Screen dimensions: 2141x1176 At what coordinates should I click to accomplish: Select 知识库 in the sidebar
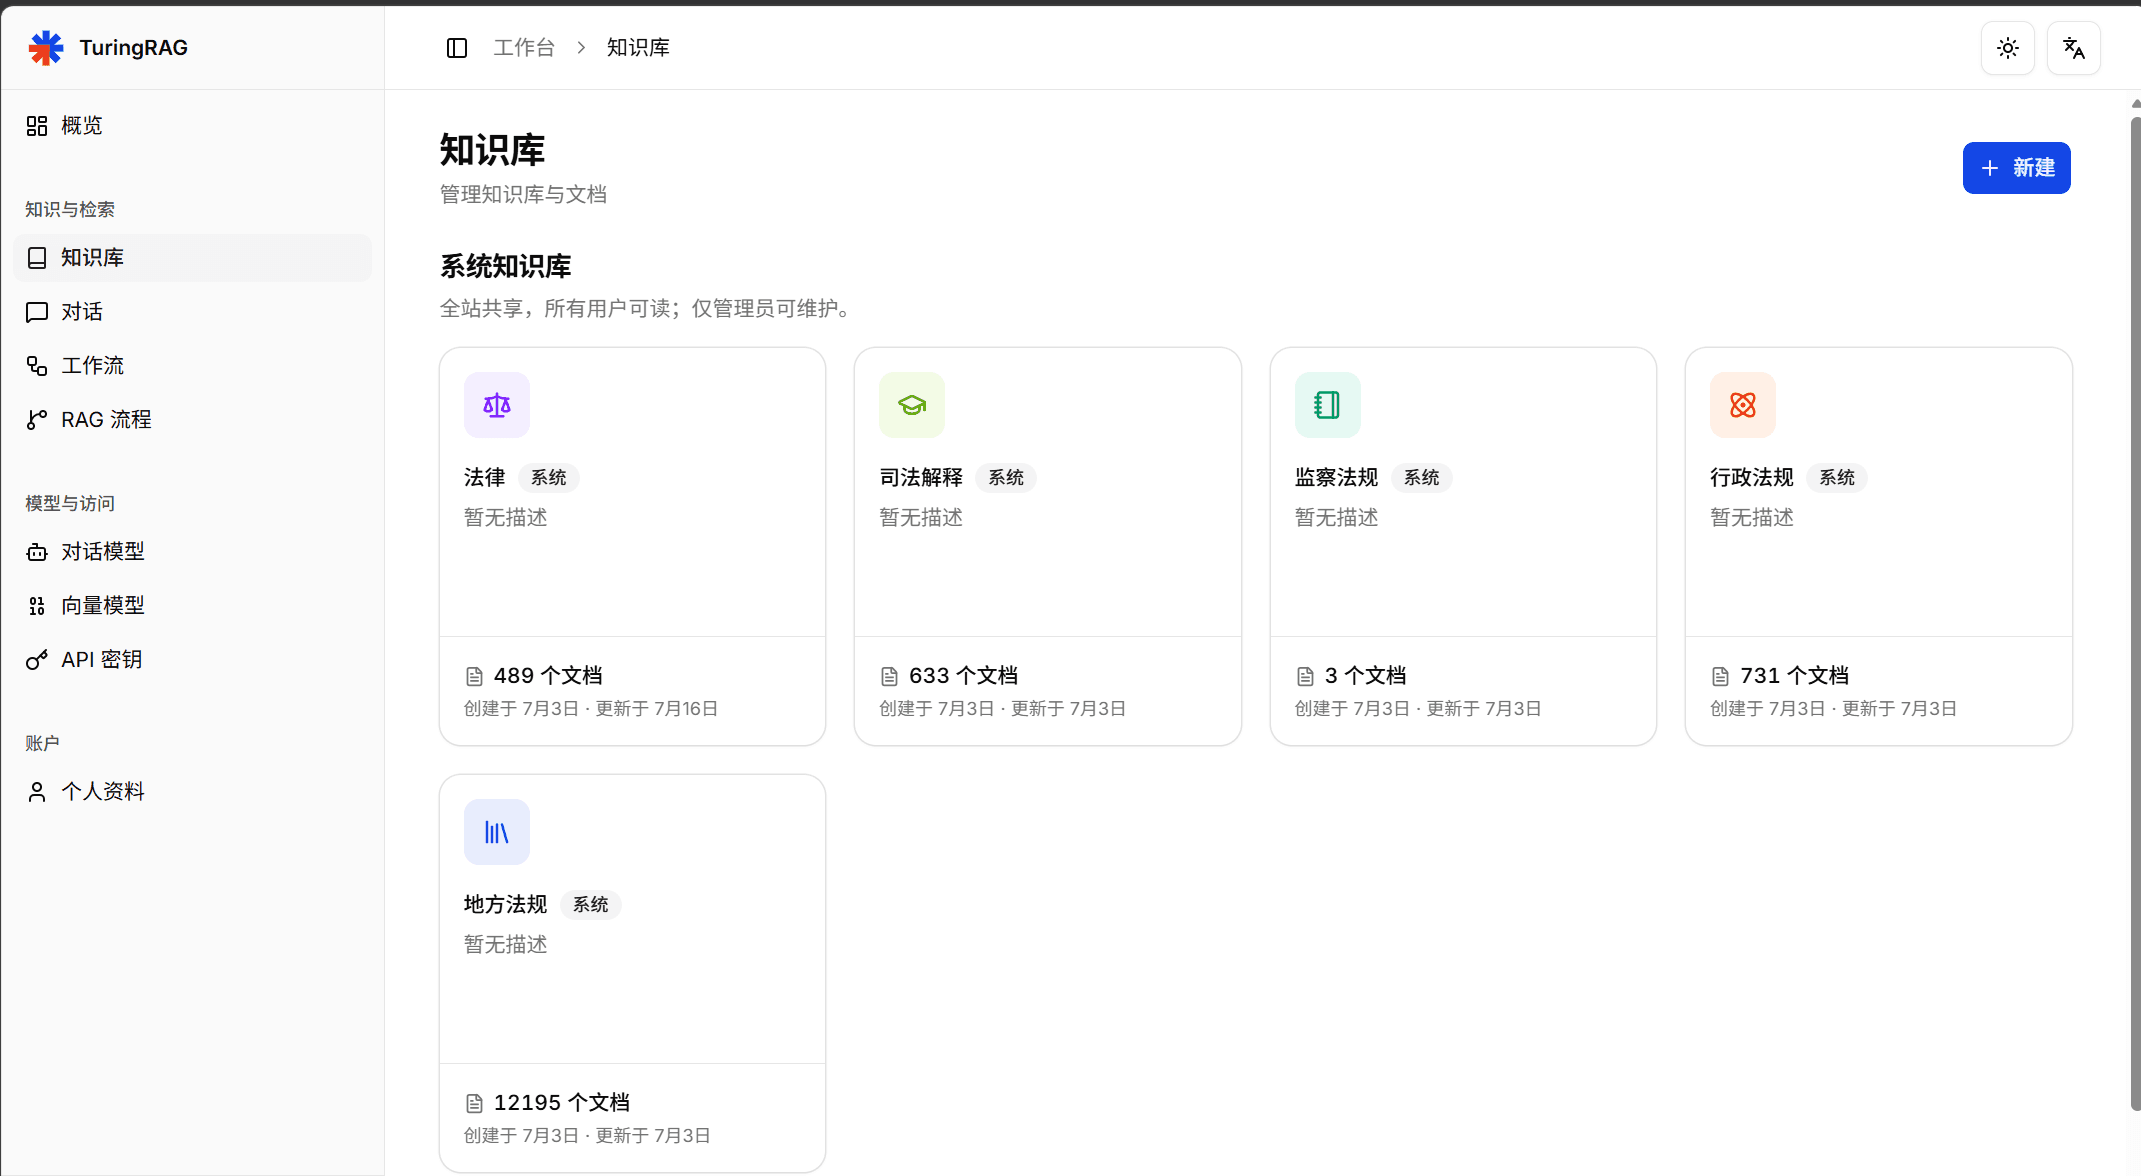(192, 258)
